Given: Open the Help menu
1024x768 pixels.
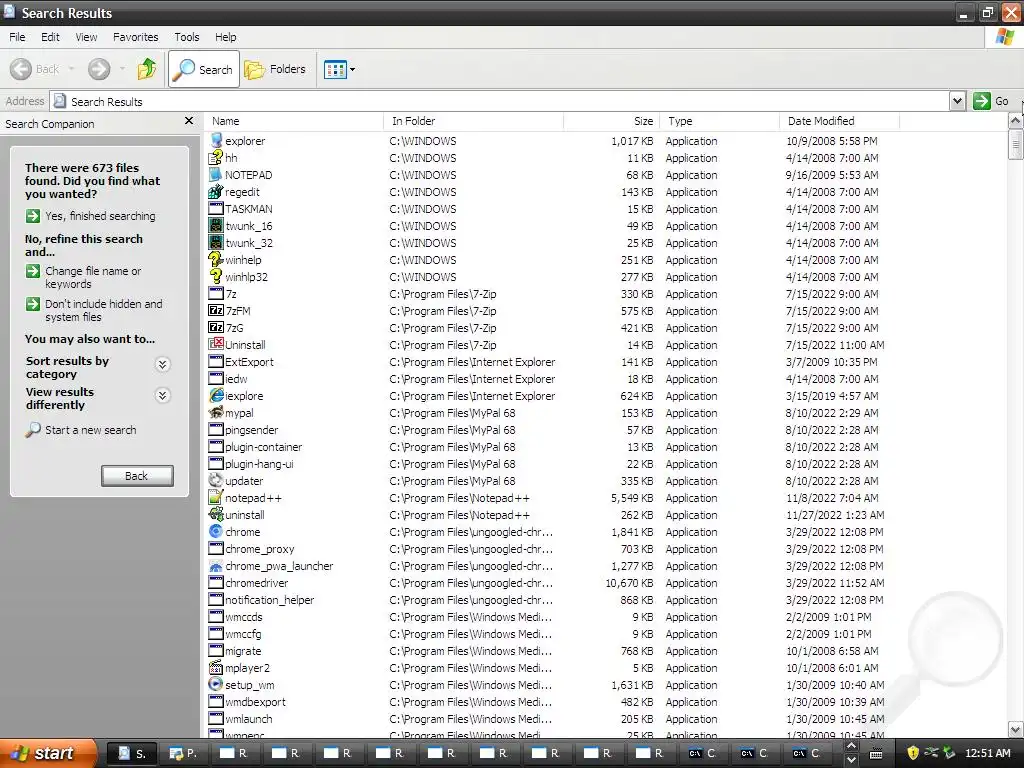Looking at the screenshot, I should (225, 37).
